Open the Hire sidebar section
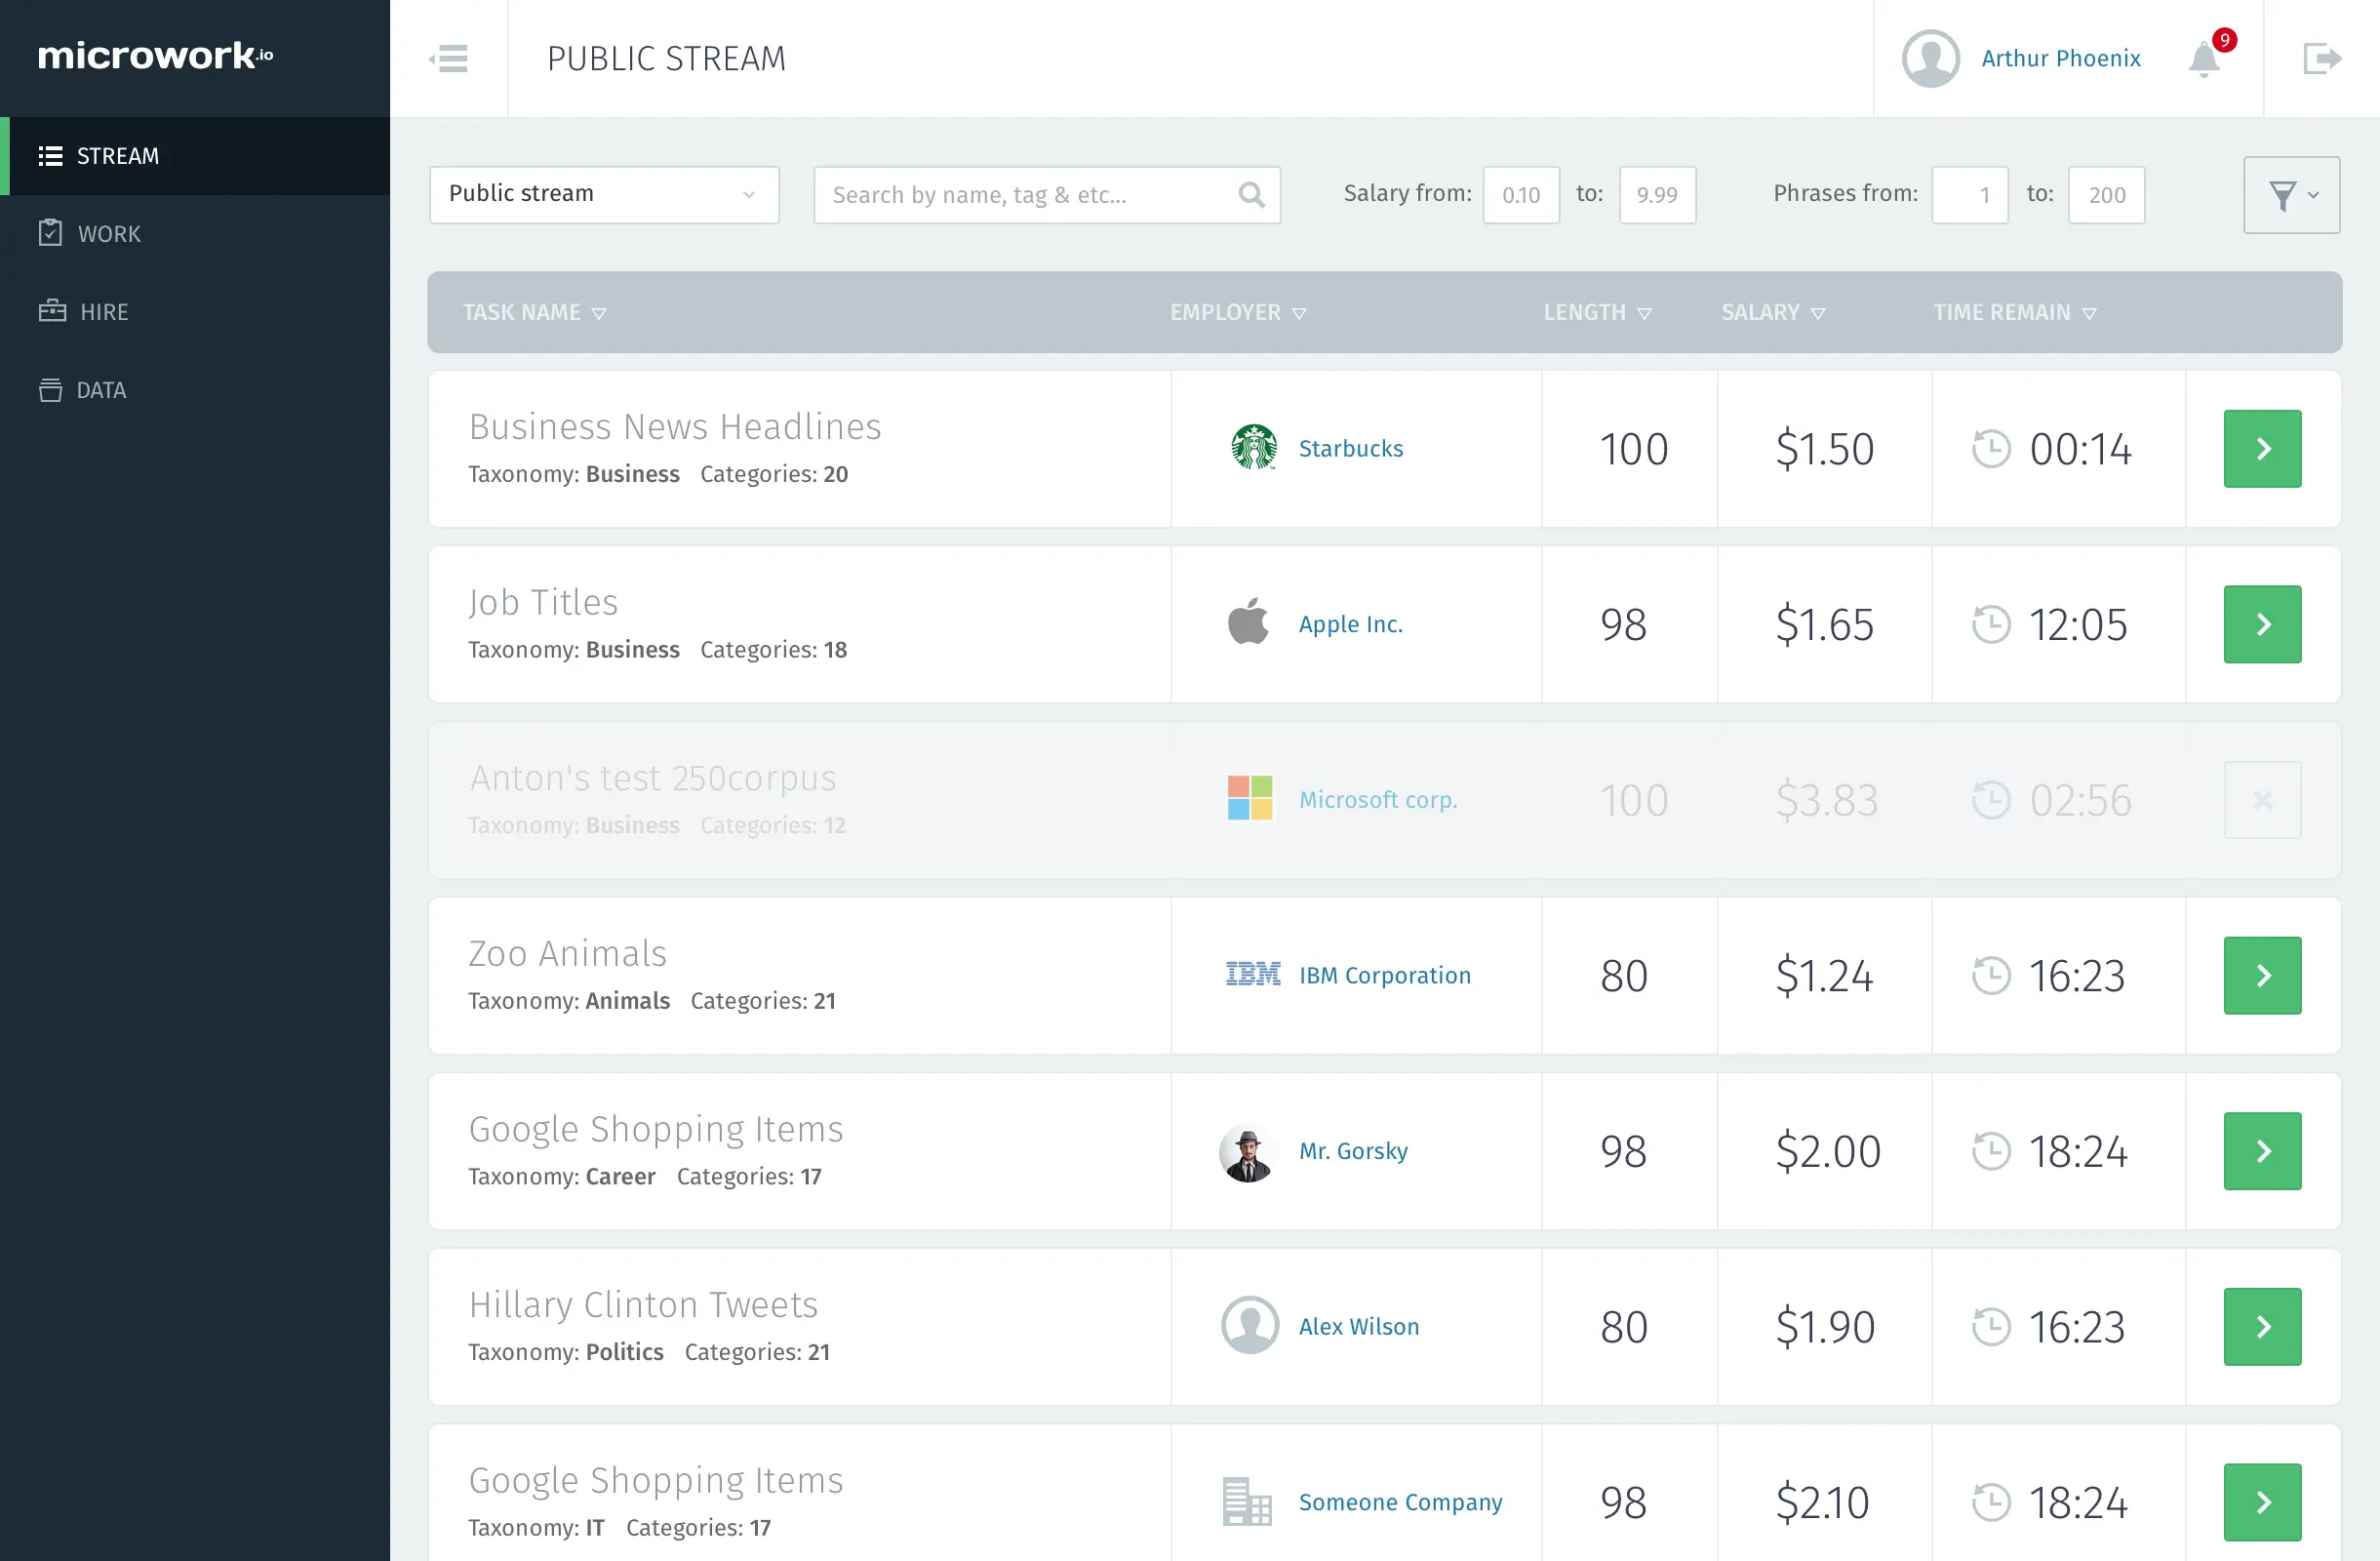The height and width of the screenshot is (1561, 2380). tap(103, 312)
